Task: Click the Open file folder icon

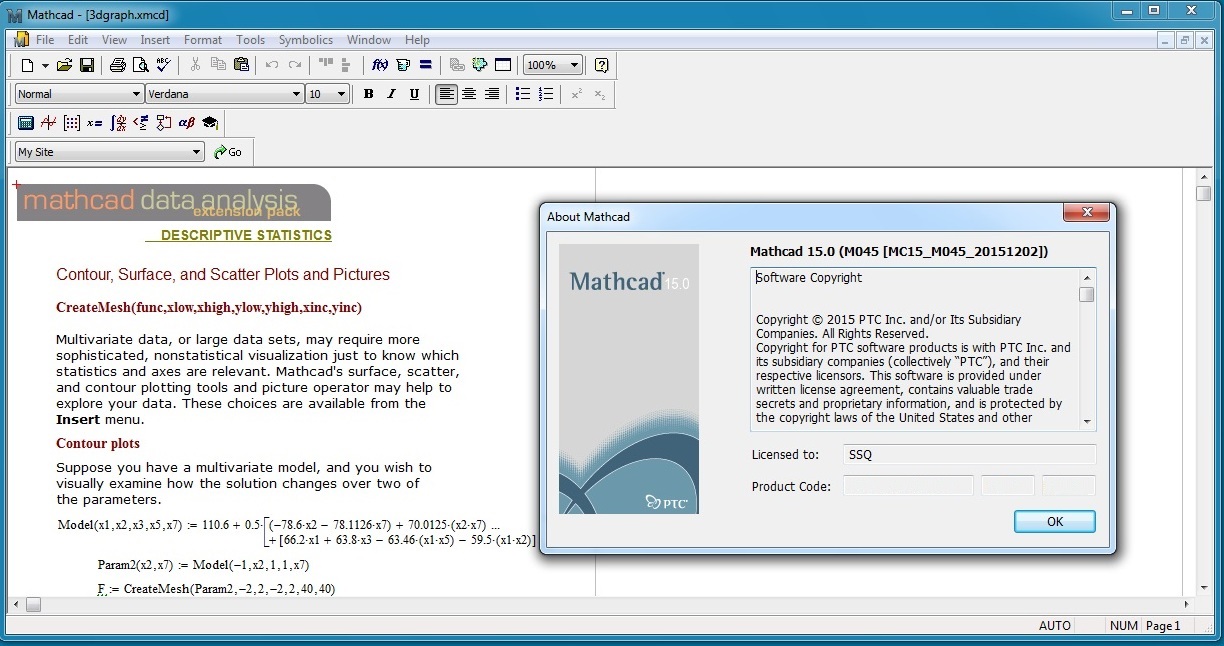Action: pos(64,65)
